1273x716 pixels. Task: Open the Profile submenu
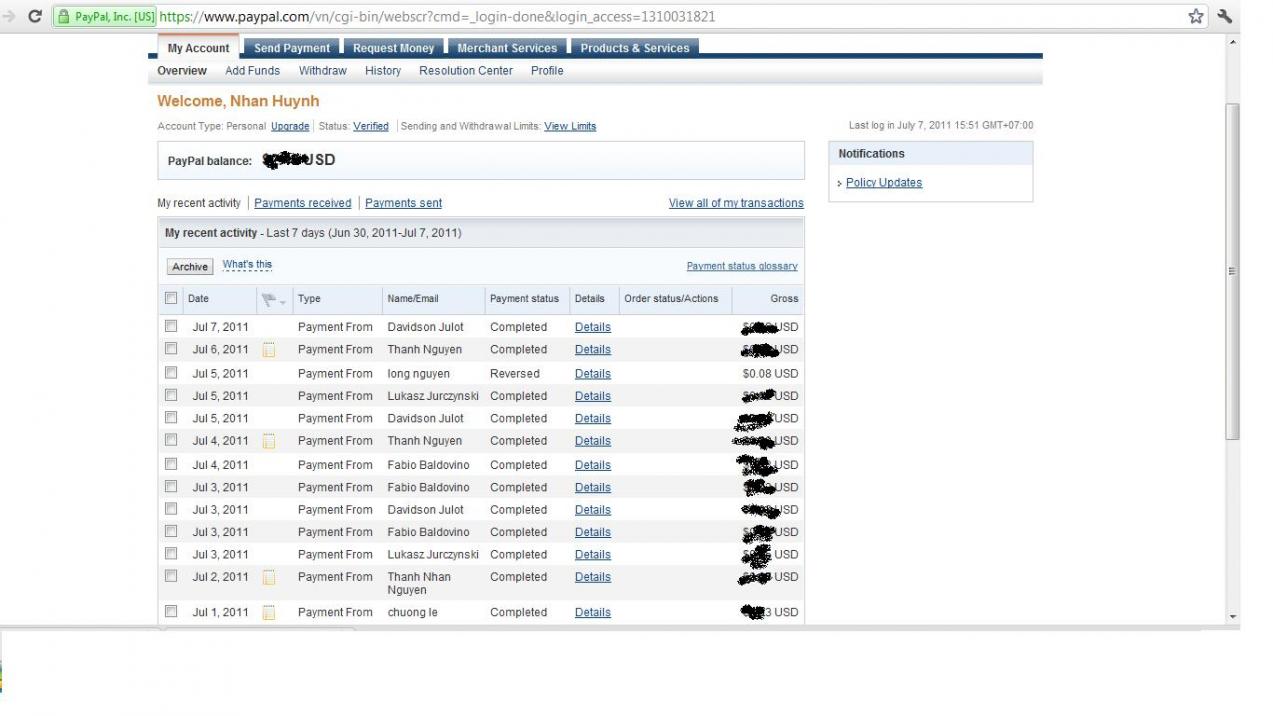(547, 71)
